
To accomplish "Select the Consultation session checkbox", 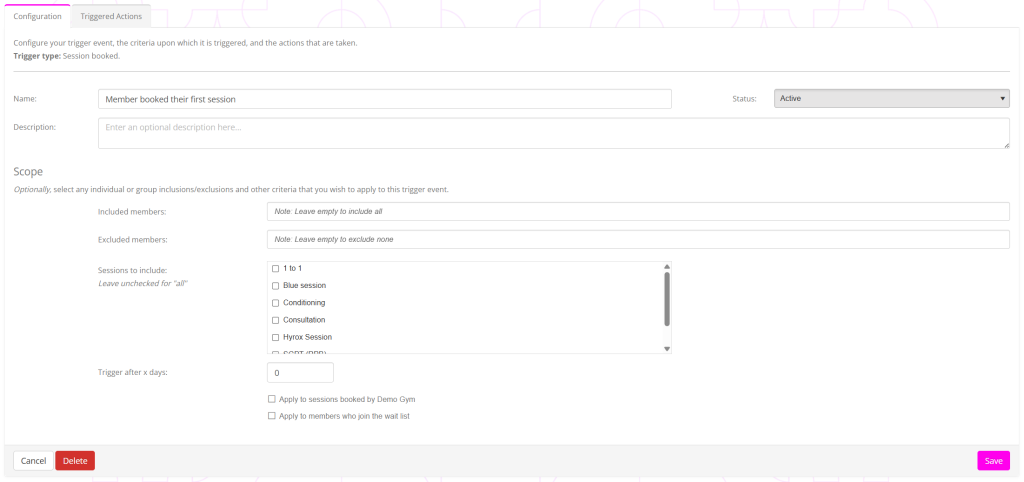I will [x=276, y=320].
